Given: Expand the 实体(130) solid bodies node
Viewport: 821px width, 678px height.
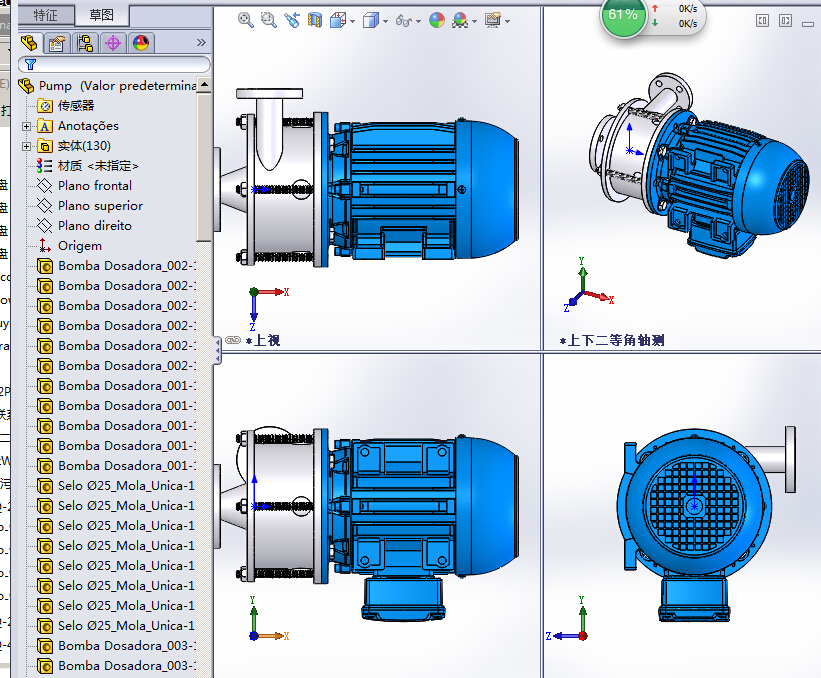Looking at the screenshot, I should point(26,146).
